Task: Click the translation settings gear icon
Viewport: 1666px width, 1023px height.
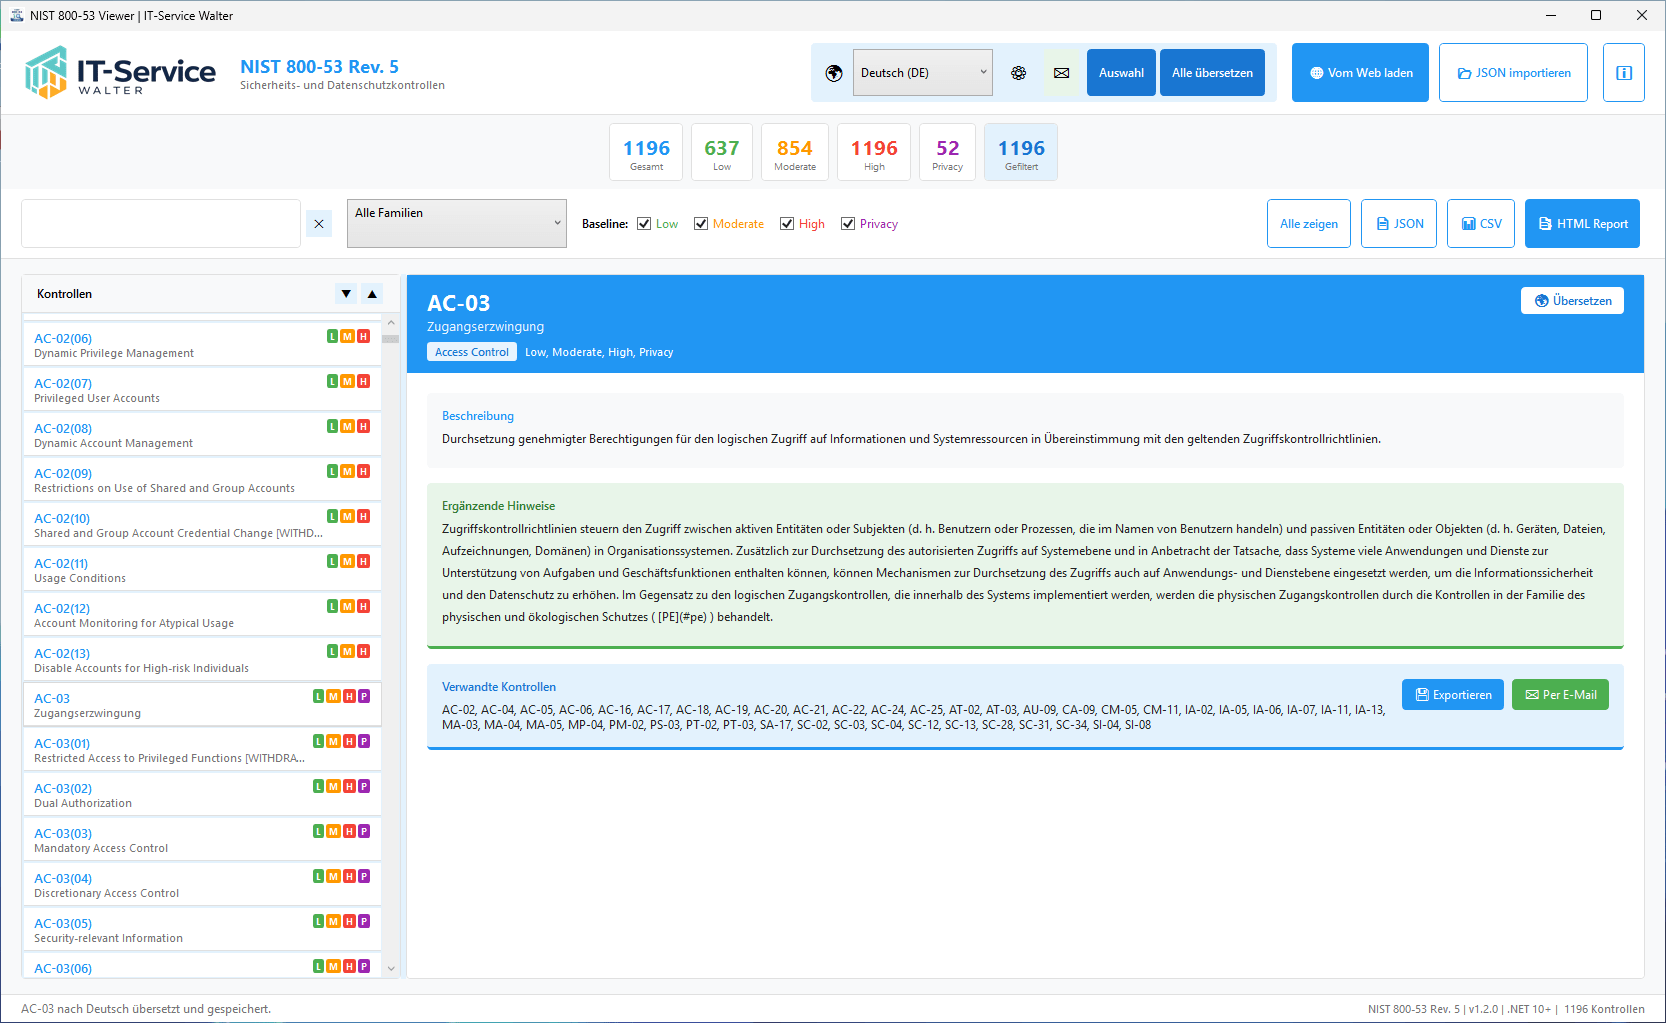Action: point(1018,73)
